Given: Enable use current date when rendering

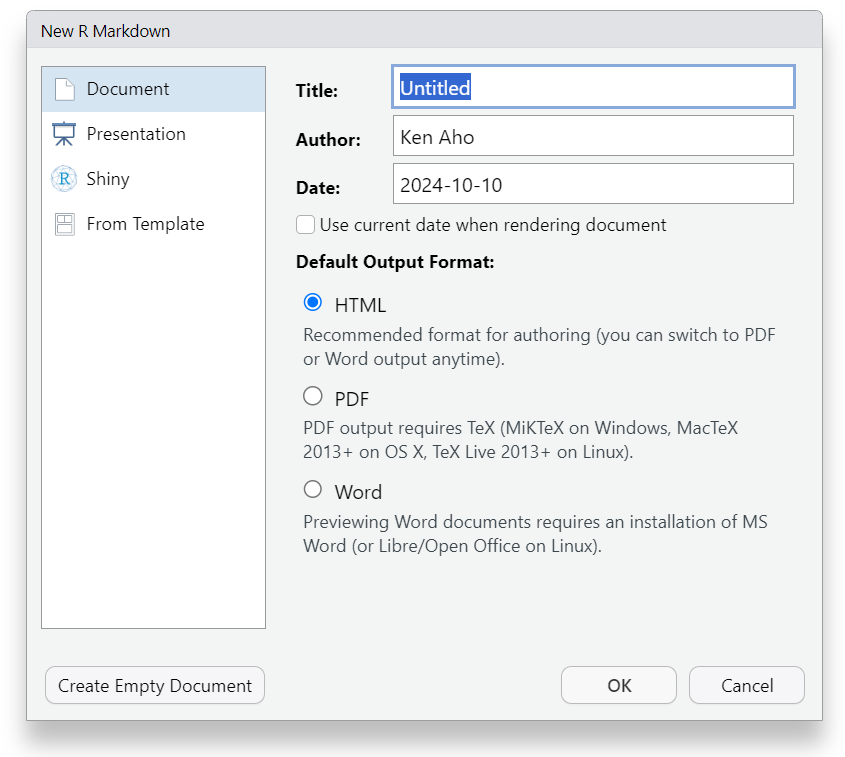Looking at the screenshot, I should click(305, 225).
